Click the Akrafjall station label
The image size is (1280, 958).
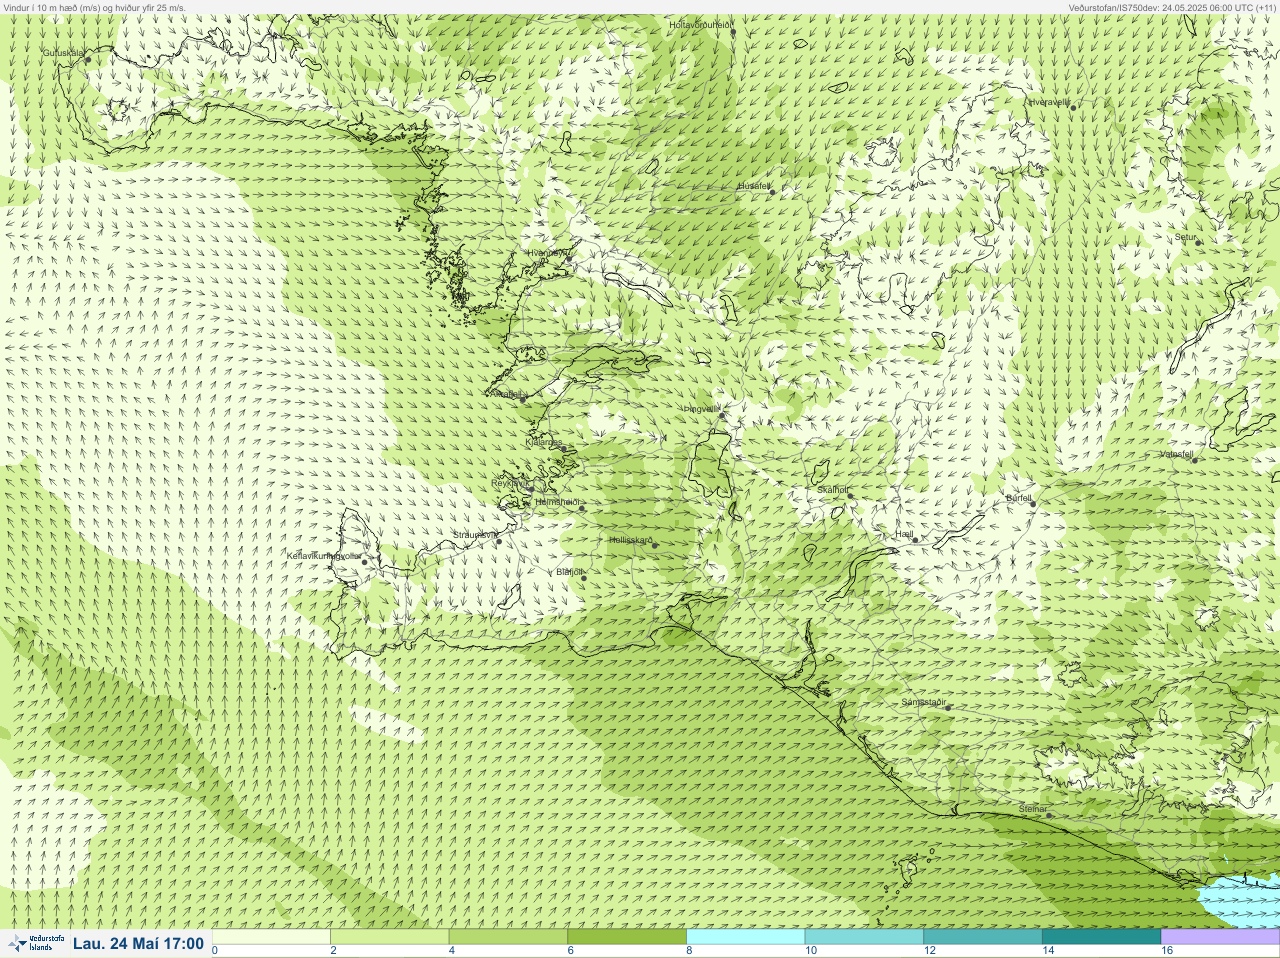click(x=505, y=394)
